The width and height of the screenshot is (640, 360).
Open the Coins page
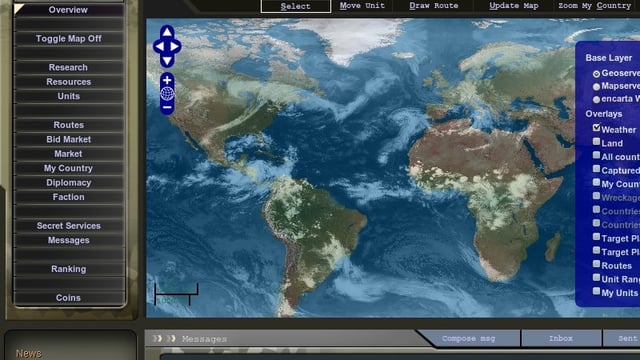69,298
